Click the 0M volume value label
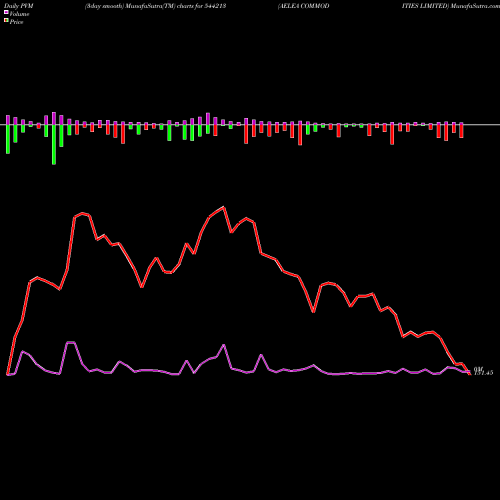 478,369
